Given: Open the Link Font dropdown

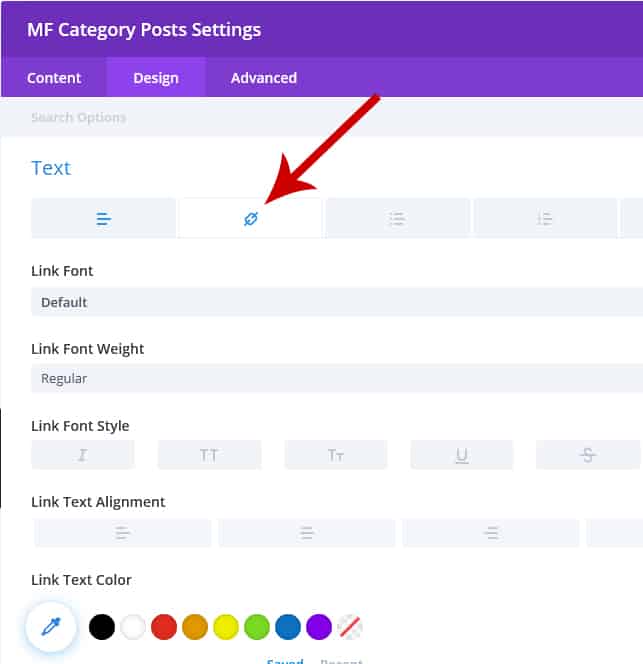Looking at the screenshot, I should coord(336,302).
